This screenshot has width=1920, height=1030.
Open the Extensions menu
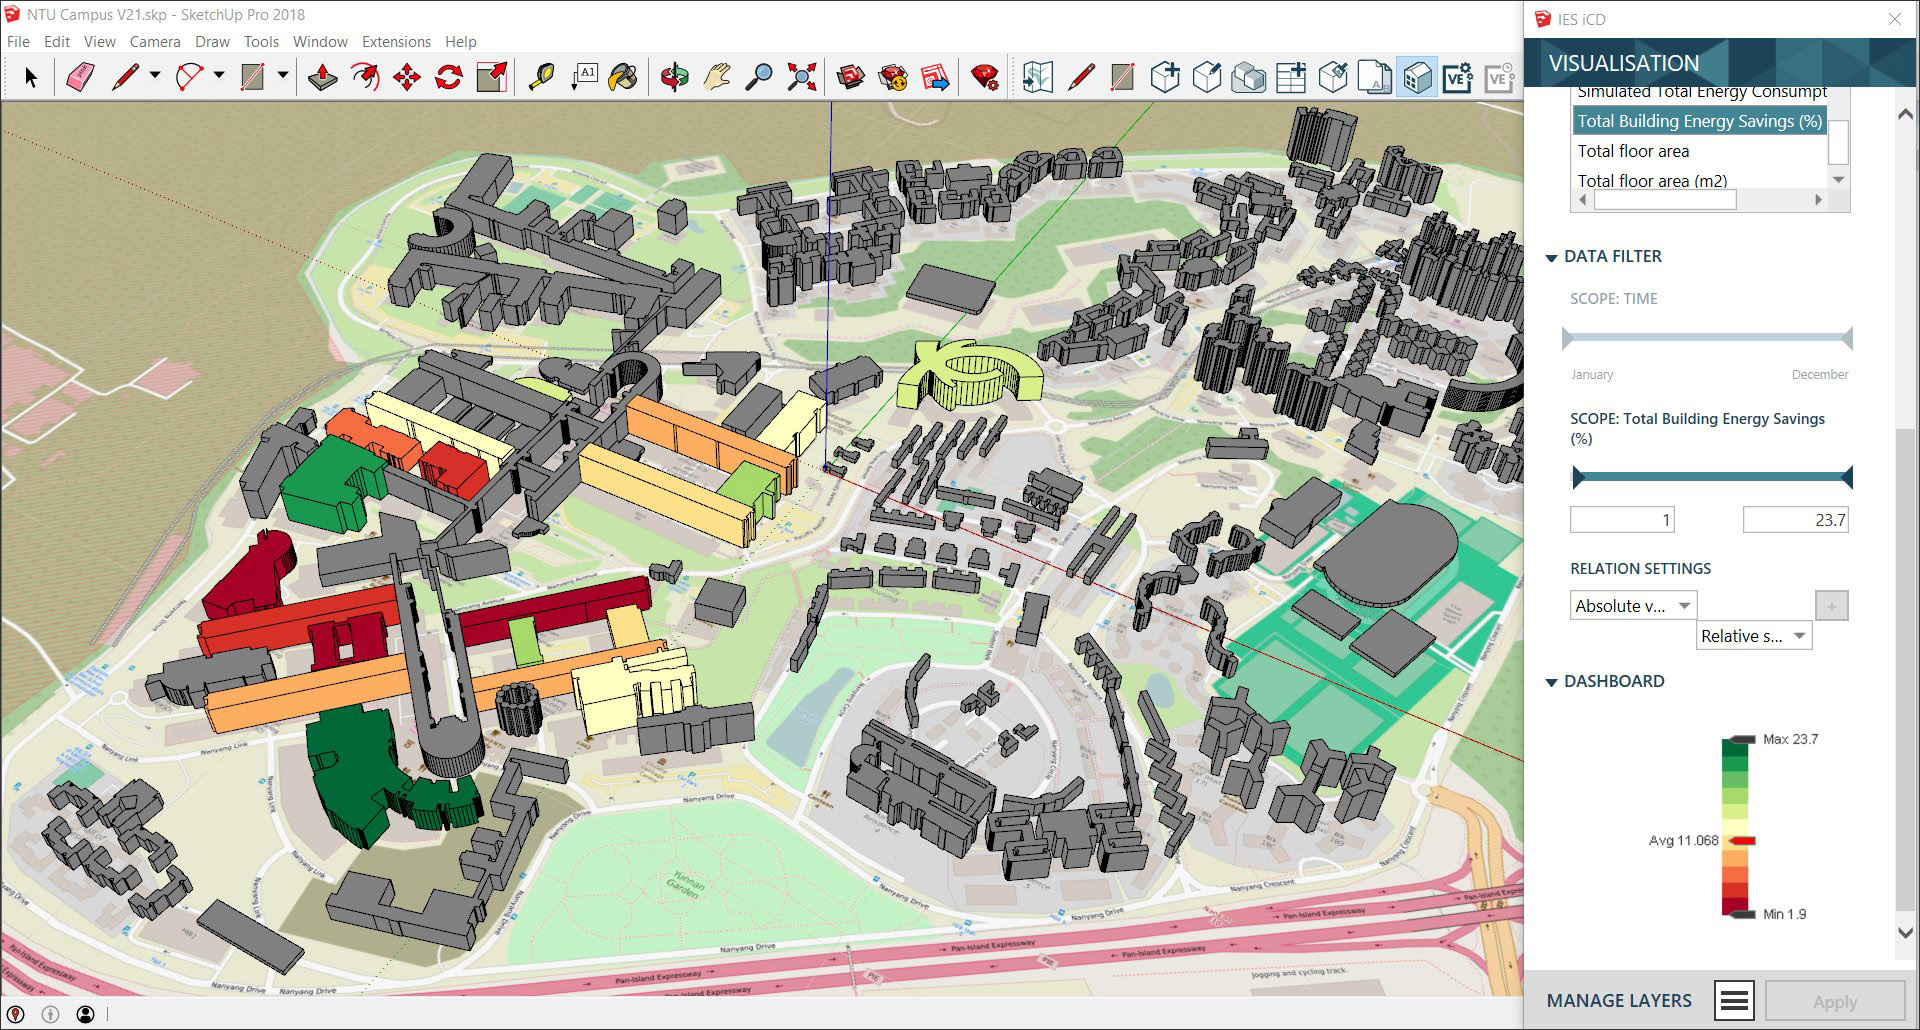pos(396,41)
